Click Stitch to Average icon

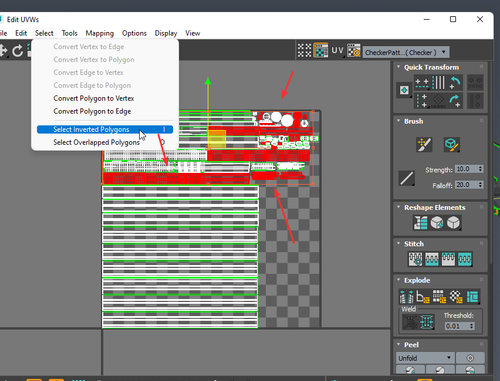pyautogui.click(x=432, y=259)
